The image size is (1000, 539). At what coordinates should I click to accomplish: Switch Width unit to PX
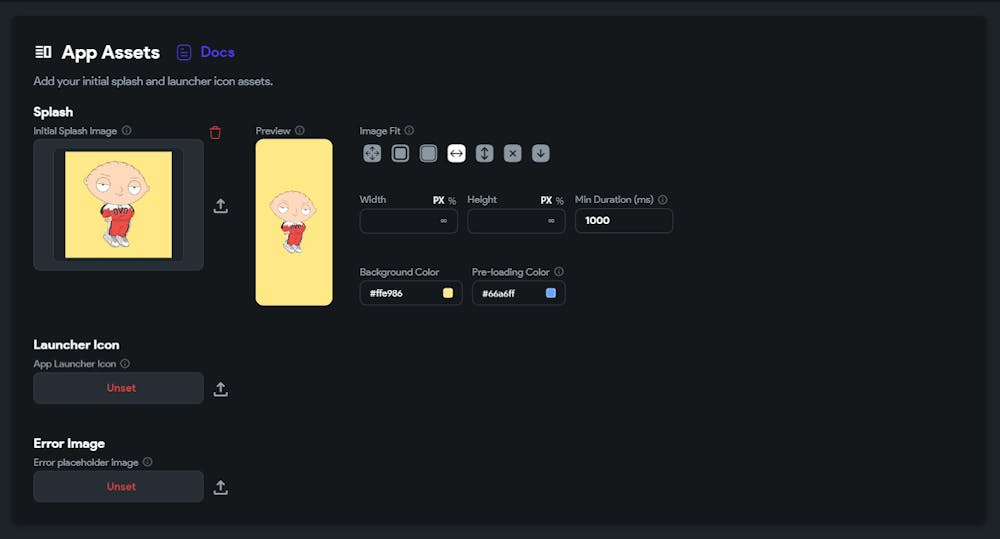coord(439,200)
